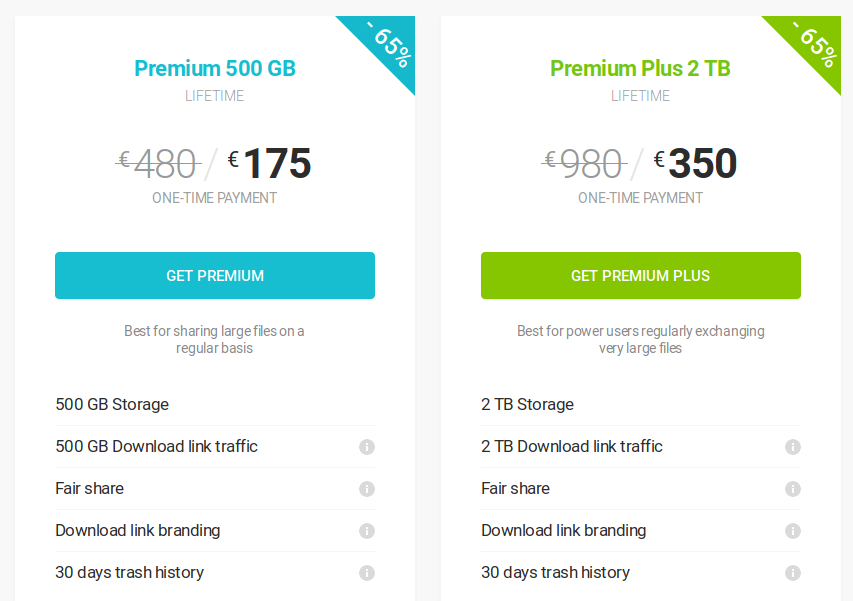Click the green -65% discount ribbon

[x=815, y=44]
